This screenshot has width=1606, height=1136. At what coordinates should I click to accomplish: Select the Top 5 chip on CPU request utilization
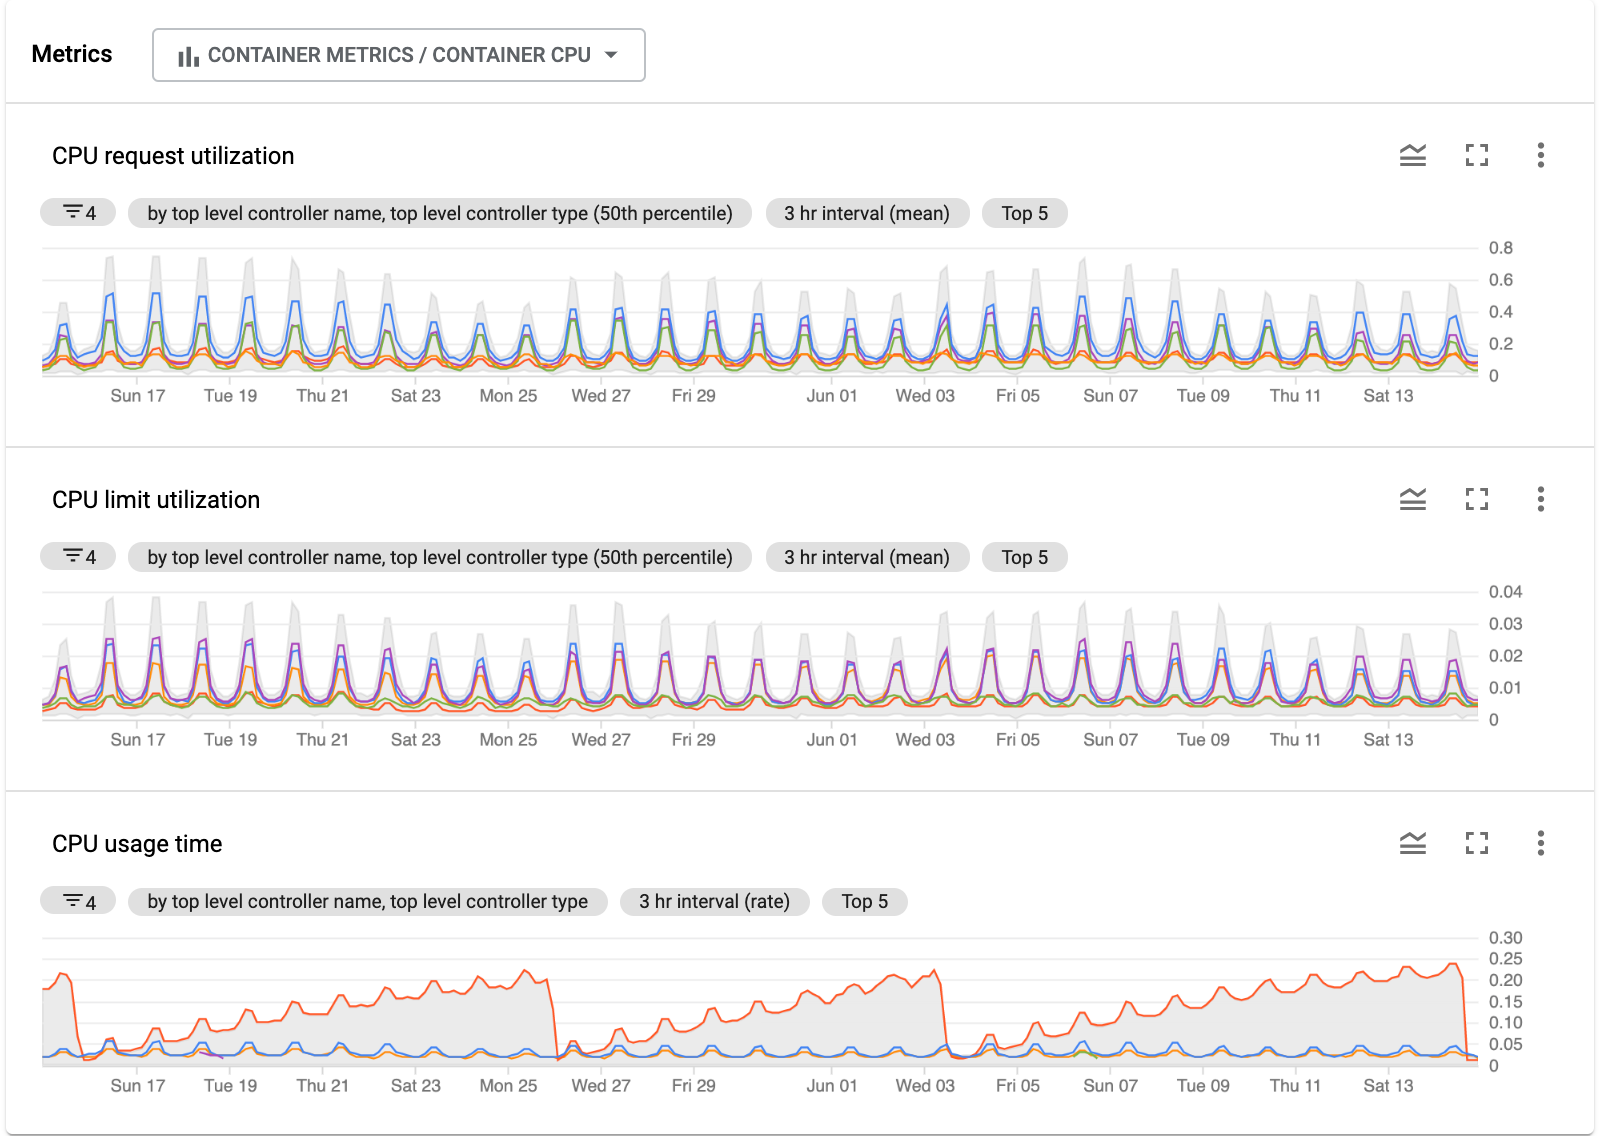click(1024, 212)
